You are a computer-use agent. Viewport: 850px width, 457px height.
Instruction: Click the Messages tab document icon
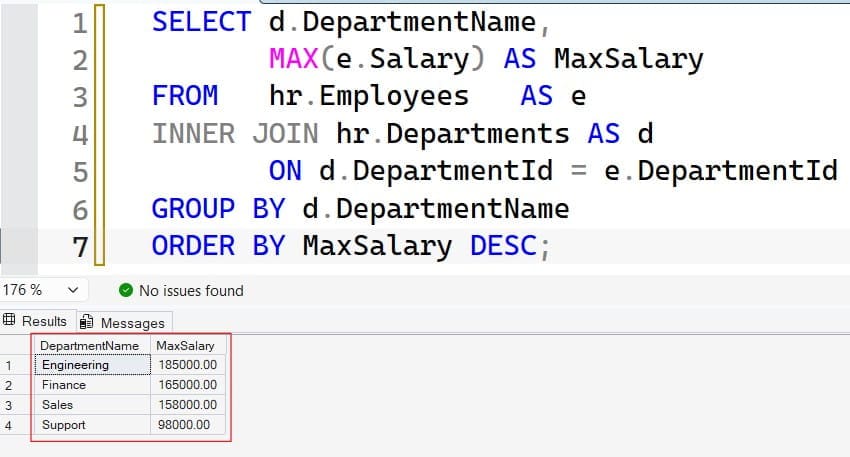click(x=86, y=322)
